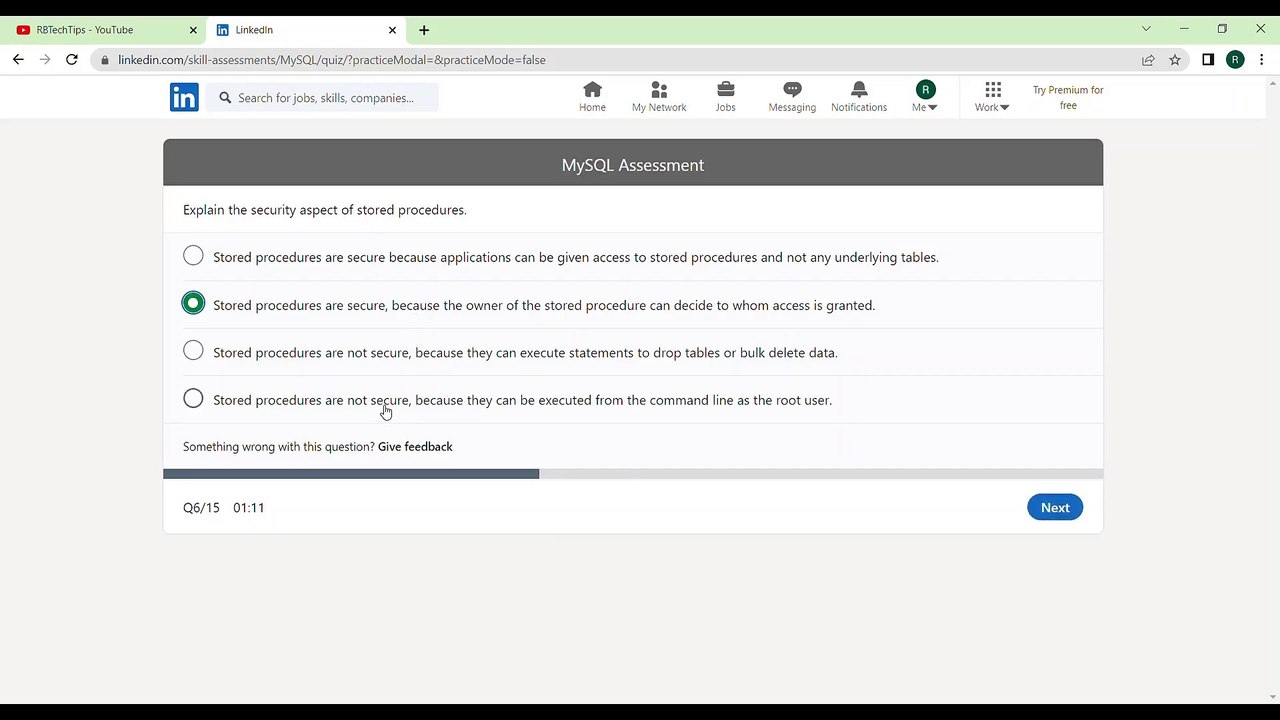Reload the current page
This screenshot has height=720, width=1280.
(x=72, y=60)
